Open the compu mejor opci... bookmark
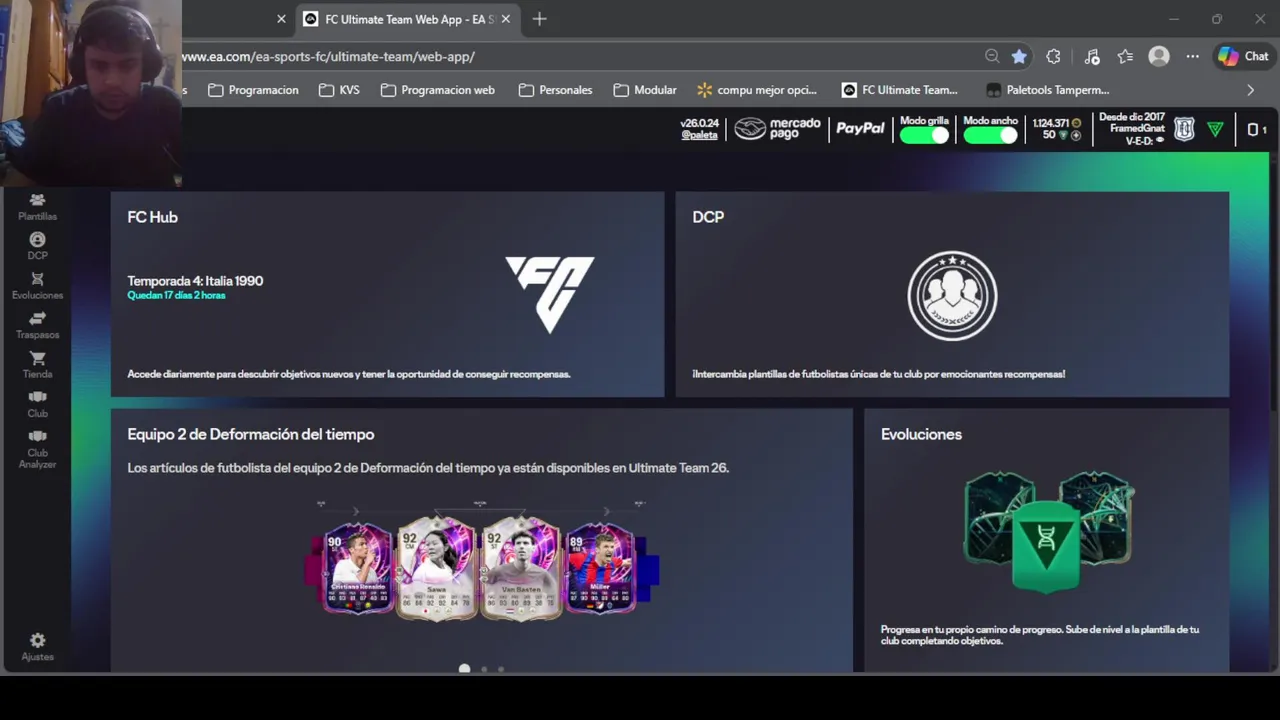This screenshot has width=1280, height=720. (757, 90)
